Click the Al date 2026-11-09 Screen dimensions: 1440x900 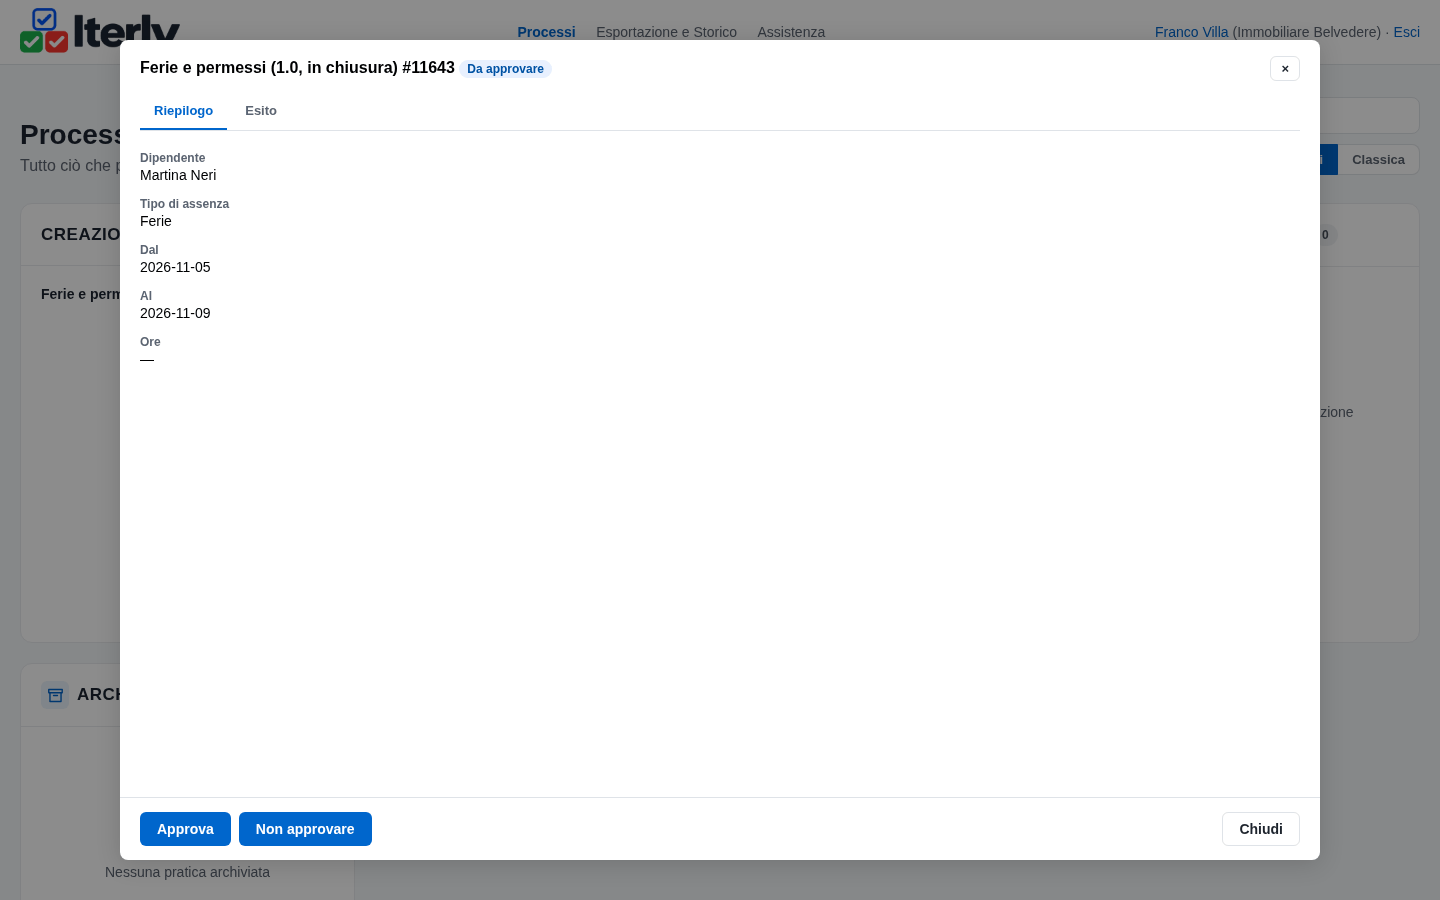click(x=175, y=313)
